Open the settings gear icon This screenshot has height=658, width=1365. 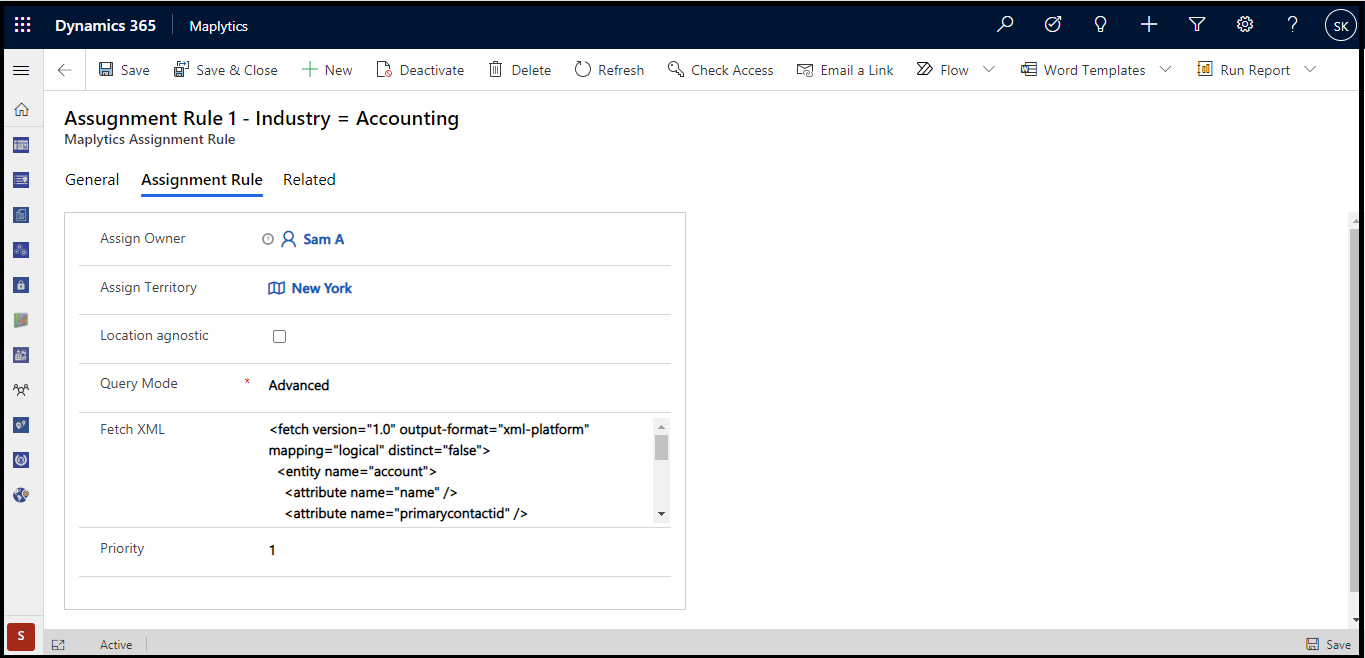[x=1245, y=26]
